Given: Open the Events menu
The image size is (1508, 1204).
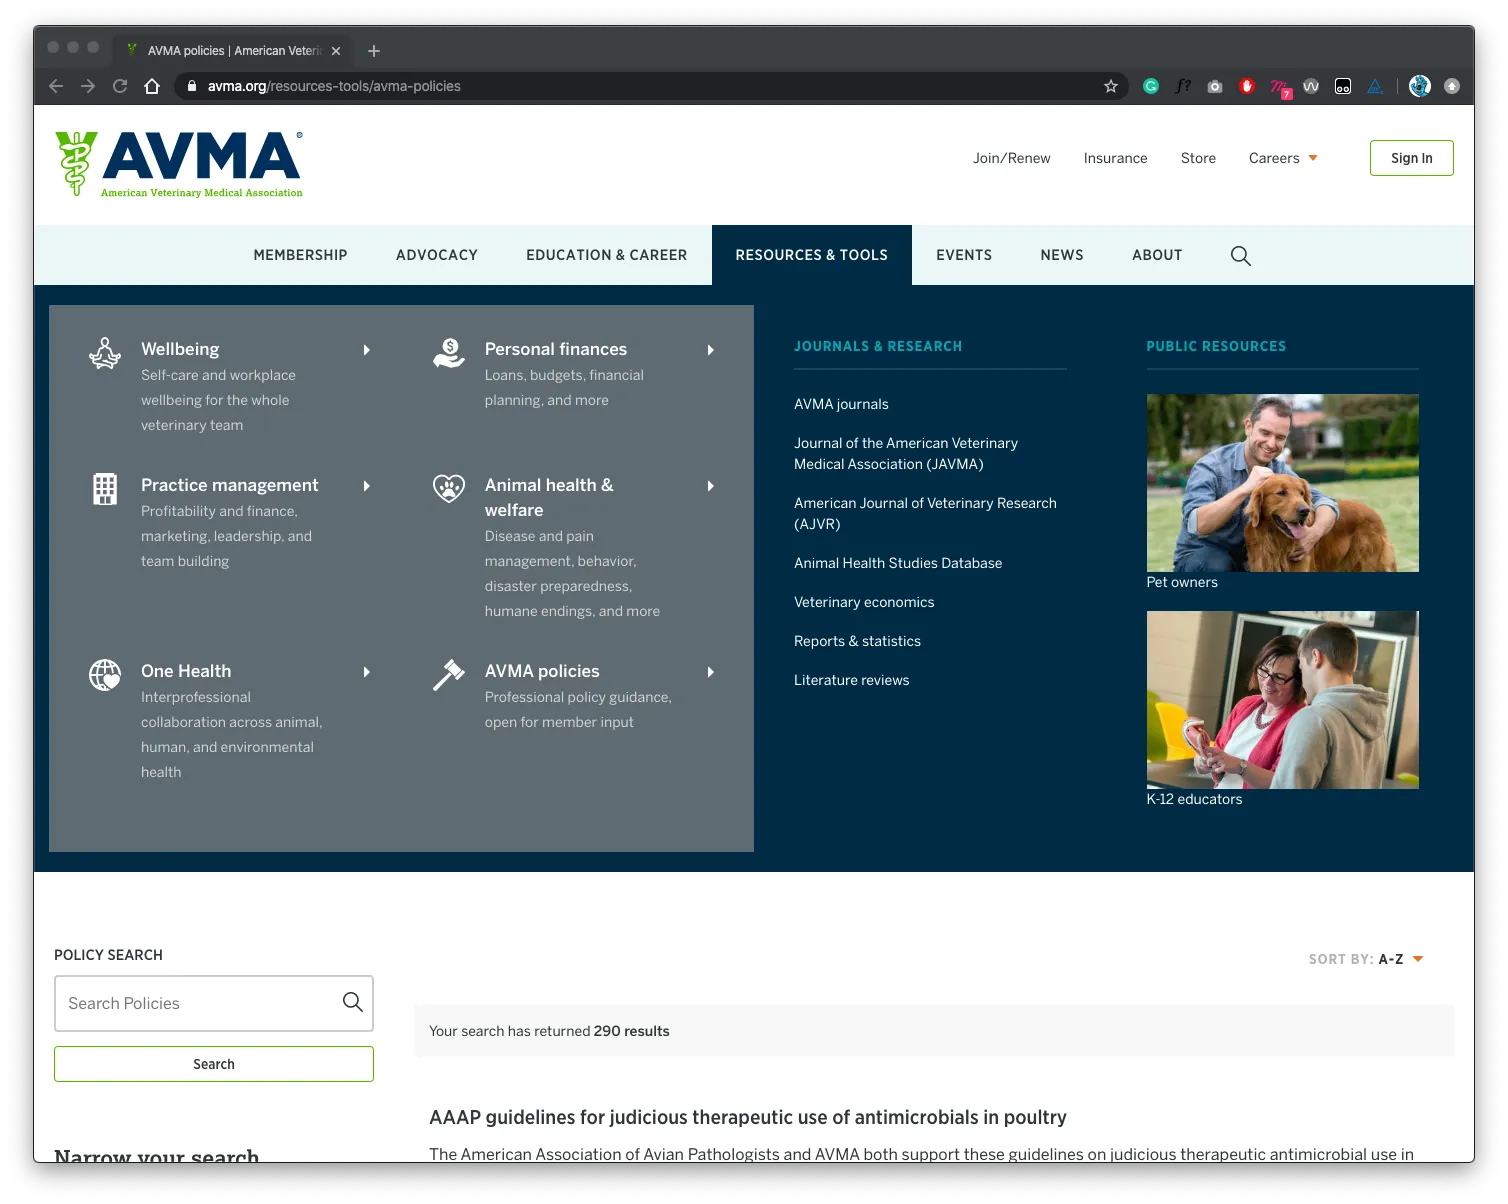Looking at the screenshot, I should pos(964,255).
